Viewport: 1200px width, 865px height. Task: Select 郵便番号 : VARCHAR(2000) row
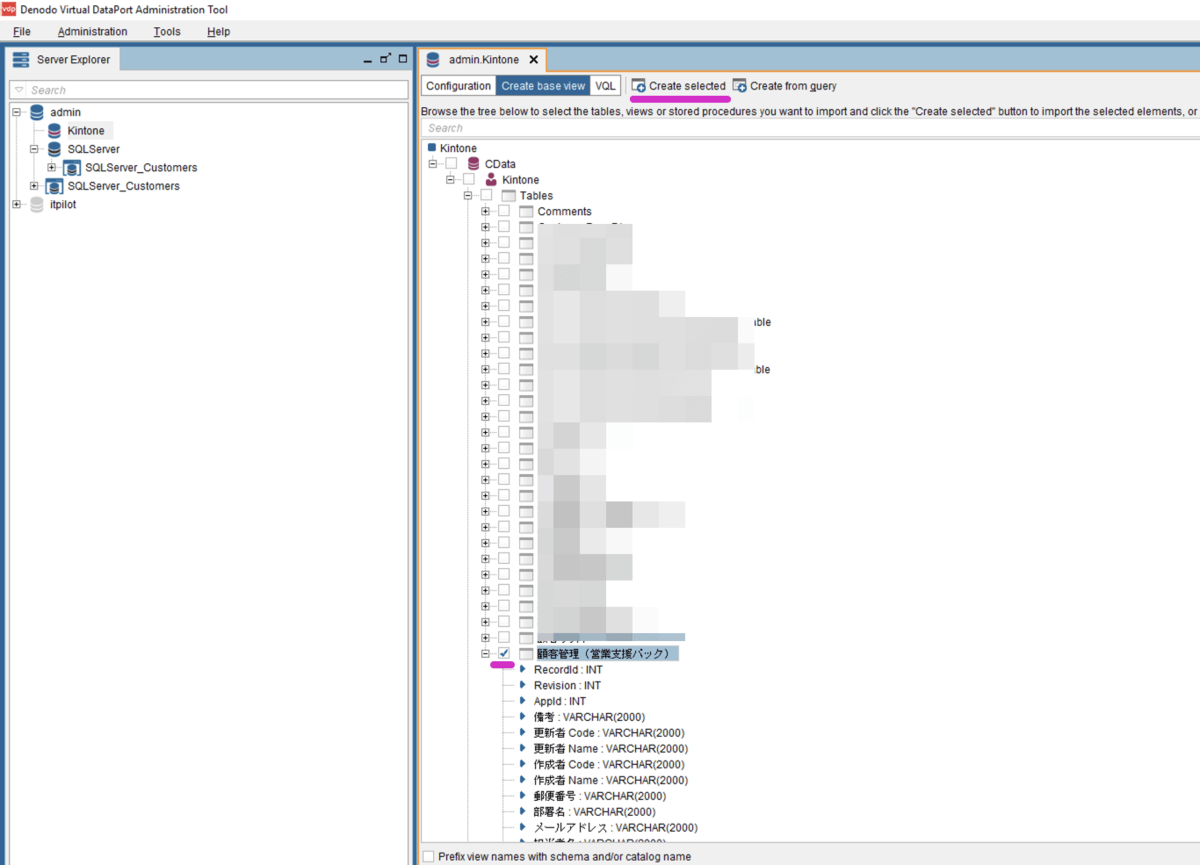coord(600,796)
